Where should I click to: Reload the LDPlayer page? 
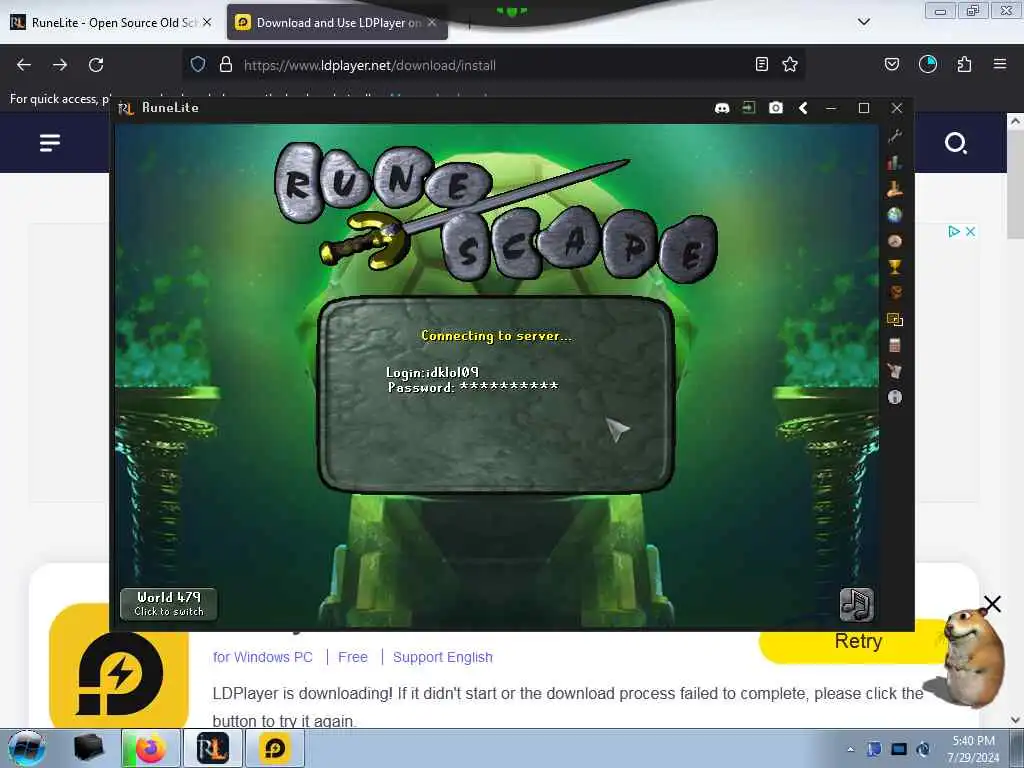pyautogui.click(x=96, y=65)
